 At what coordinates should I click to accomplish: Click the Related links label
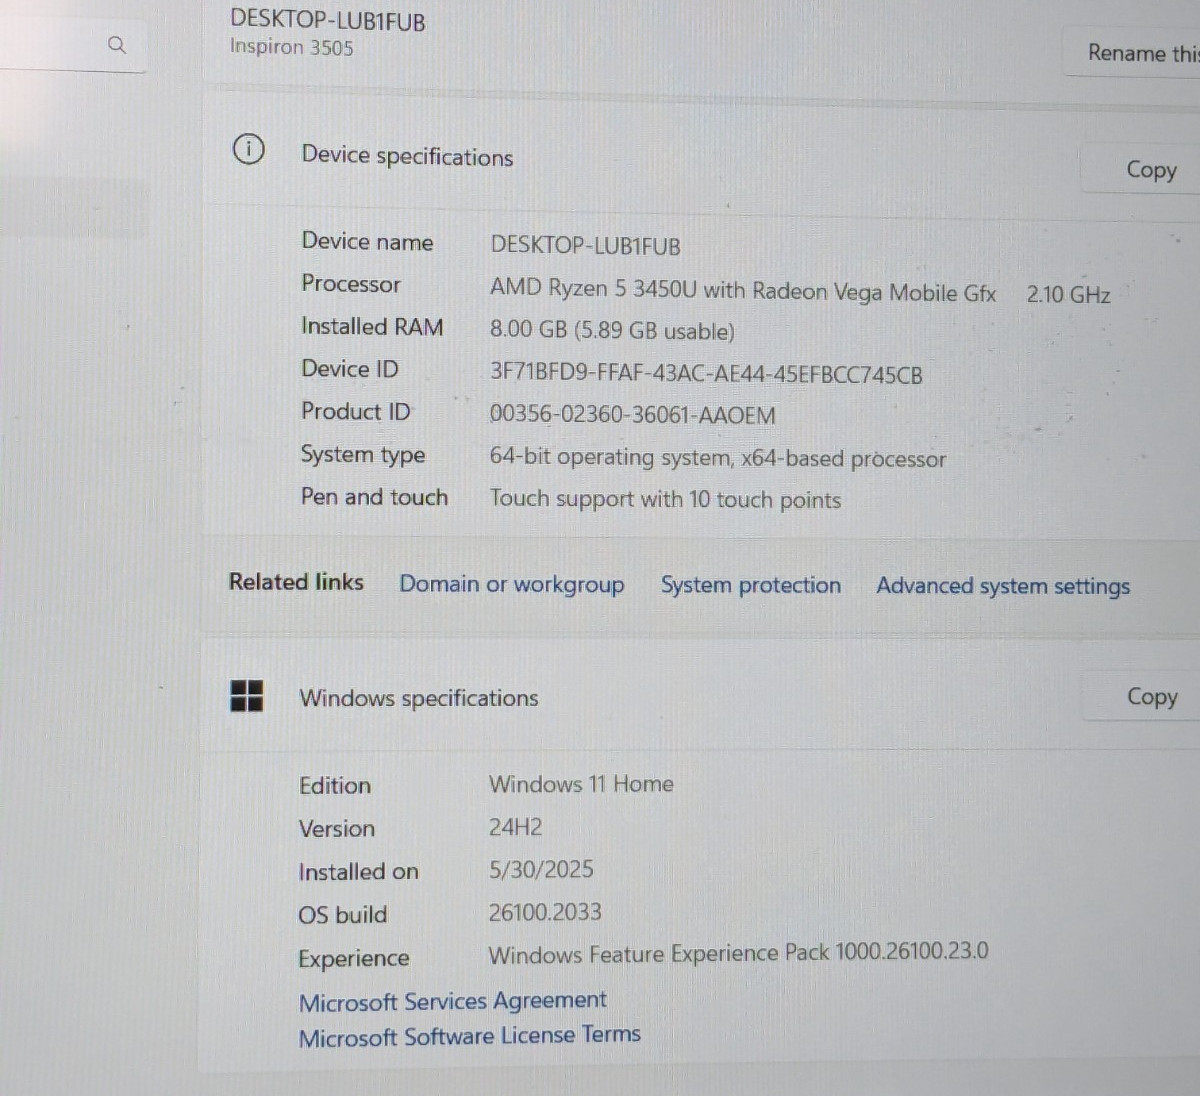[x=296, y=582]
